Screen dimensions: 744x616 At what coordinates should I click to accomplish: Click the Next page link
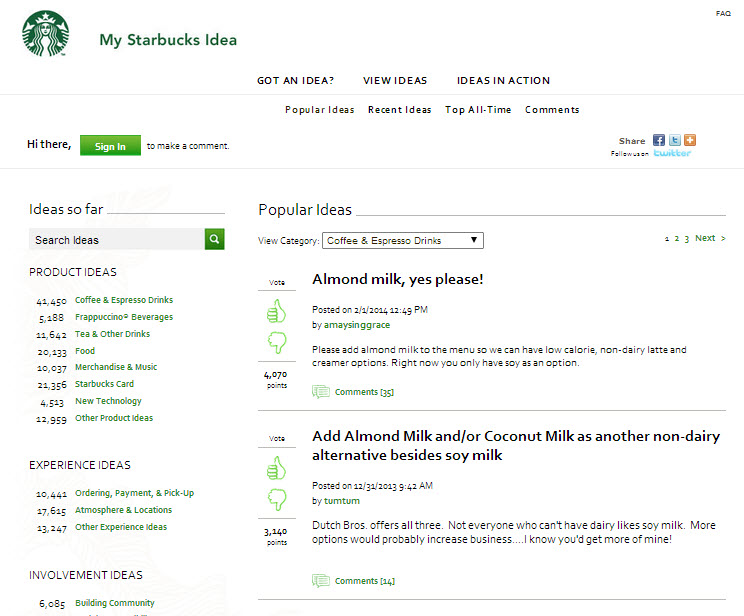[710, 238]
